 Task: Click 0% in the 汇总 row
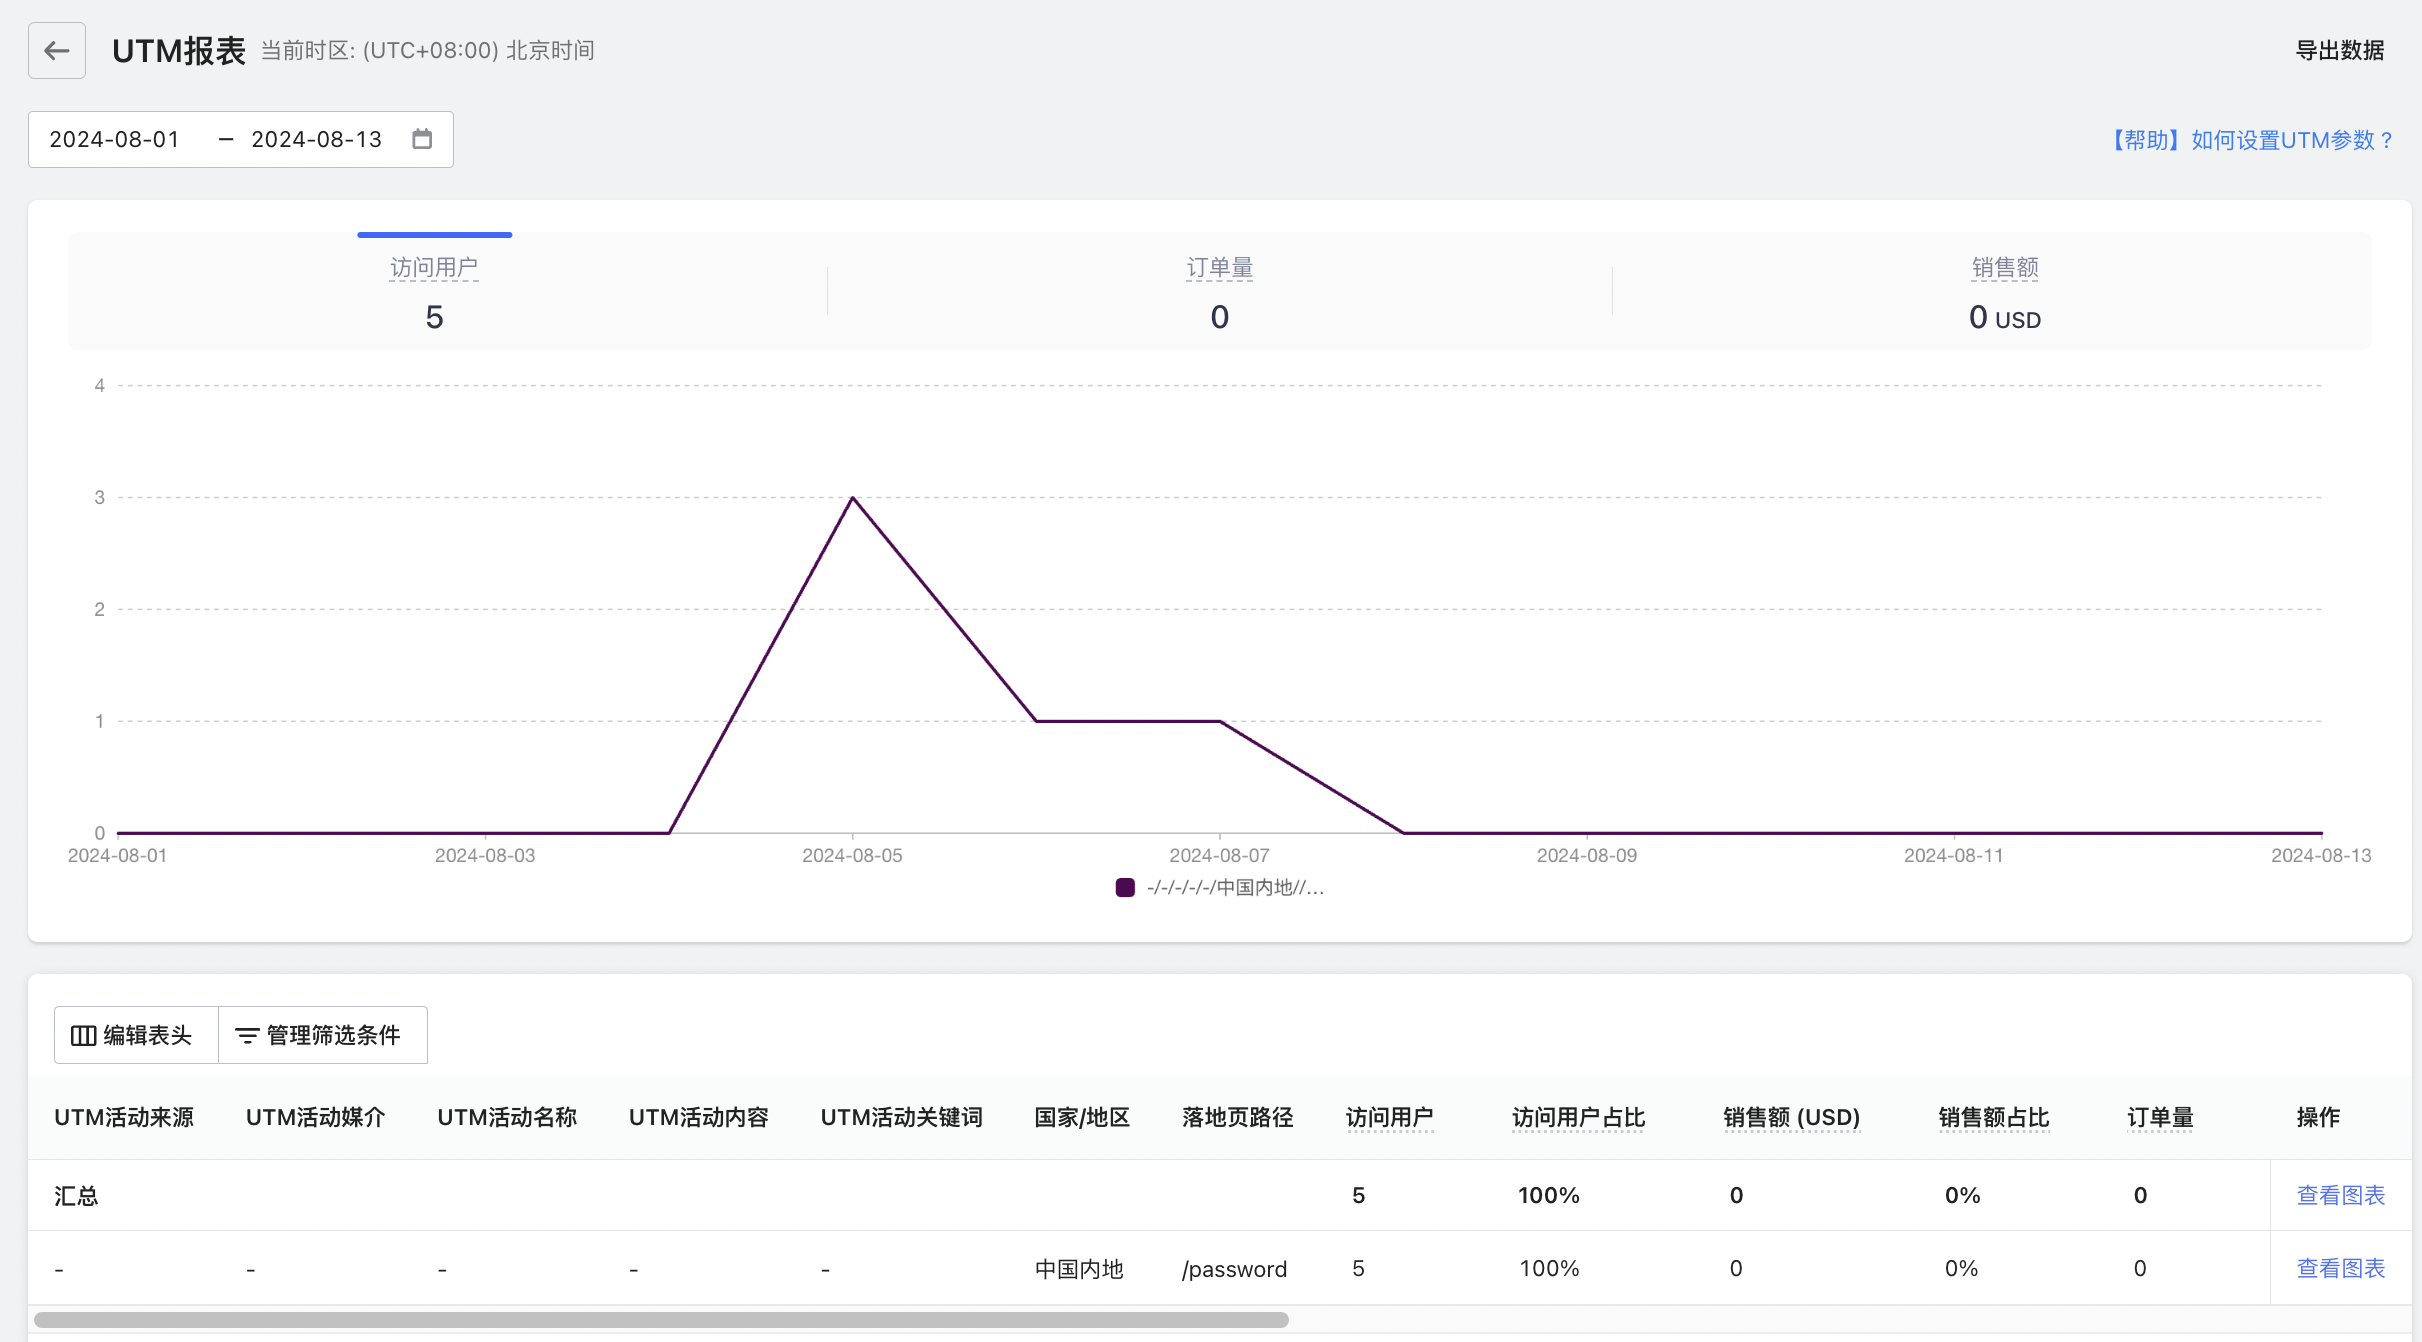1962,1195
